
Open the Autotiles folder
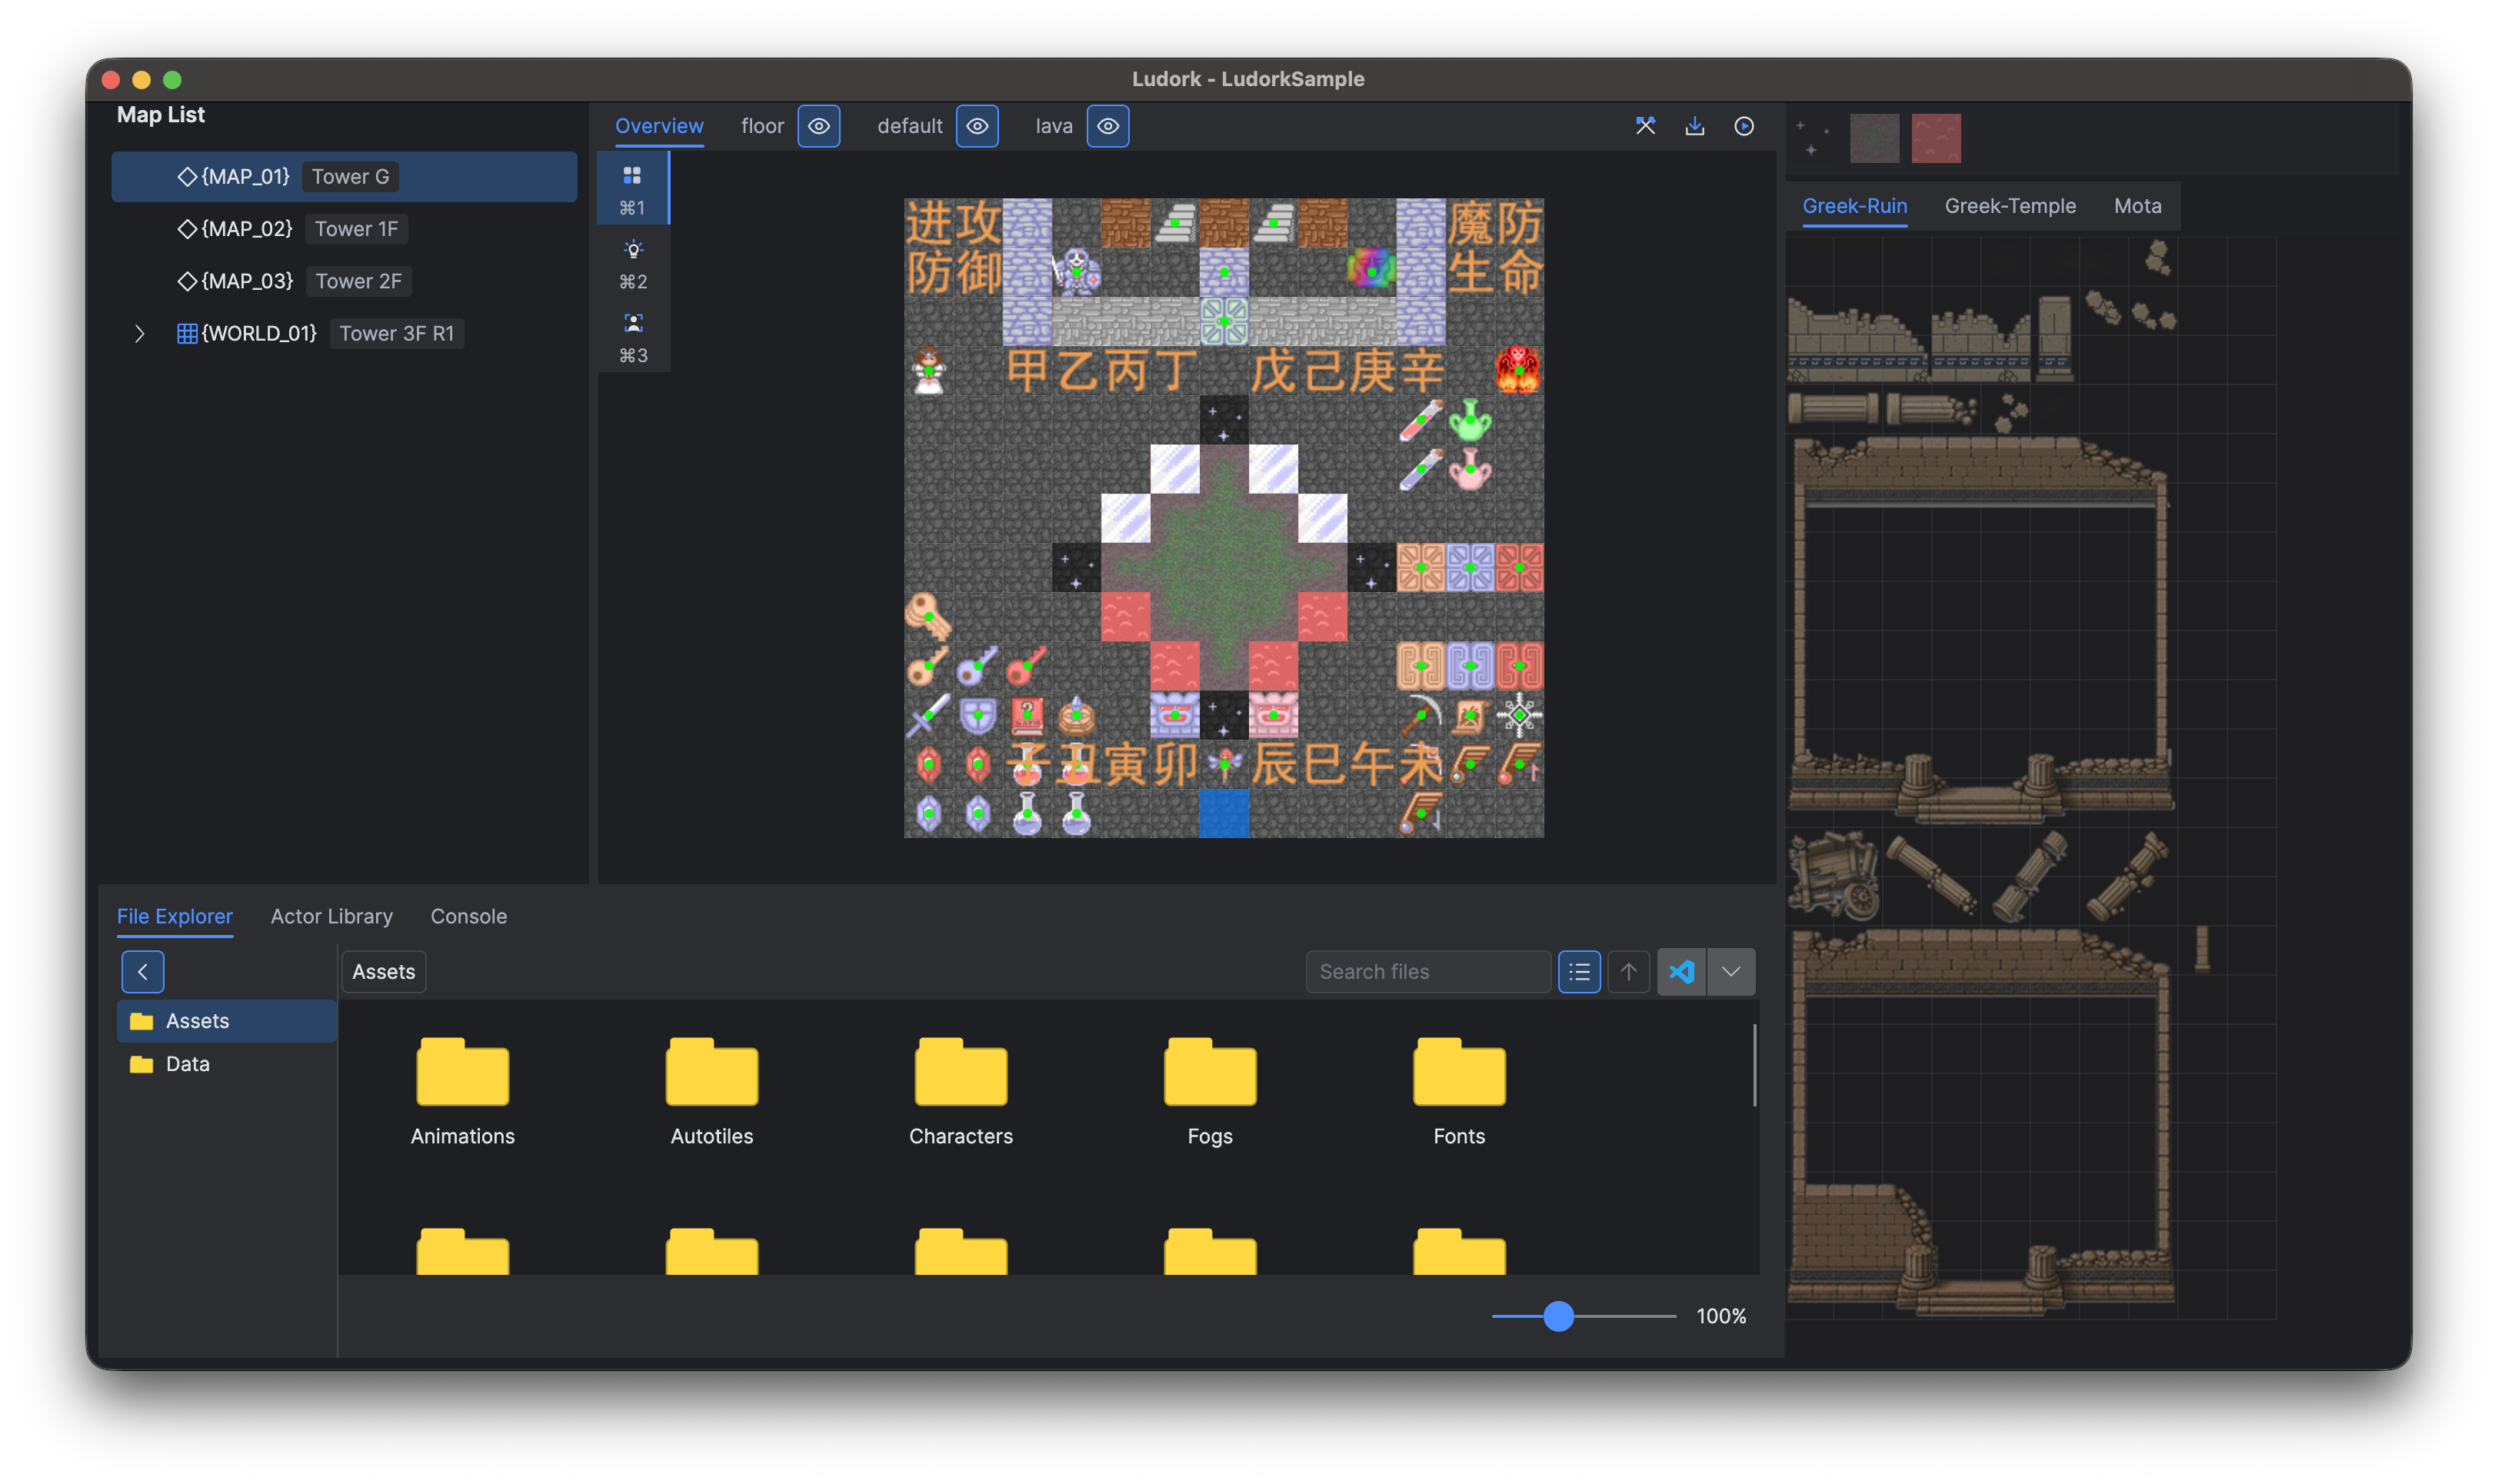pyautogui.click(x=711, y=1091)
